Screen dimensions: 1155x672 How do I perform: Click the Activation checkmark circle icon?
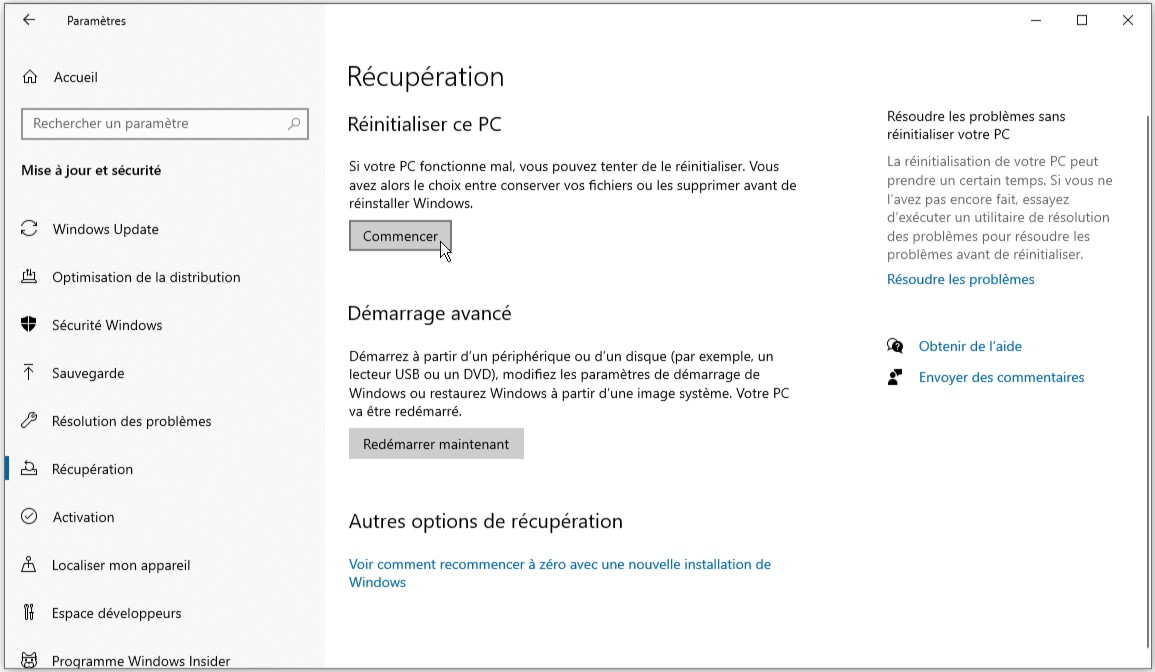pos(30,517)
